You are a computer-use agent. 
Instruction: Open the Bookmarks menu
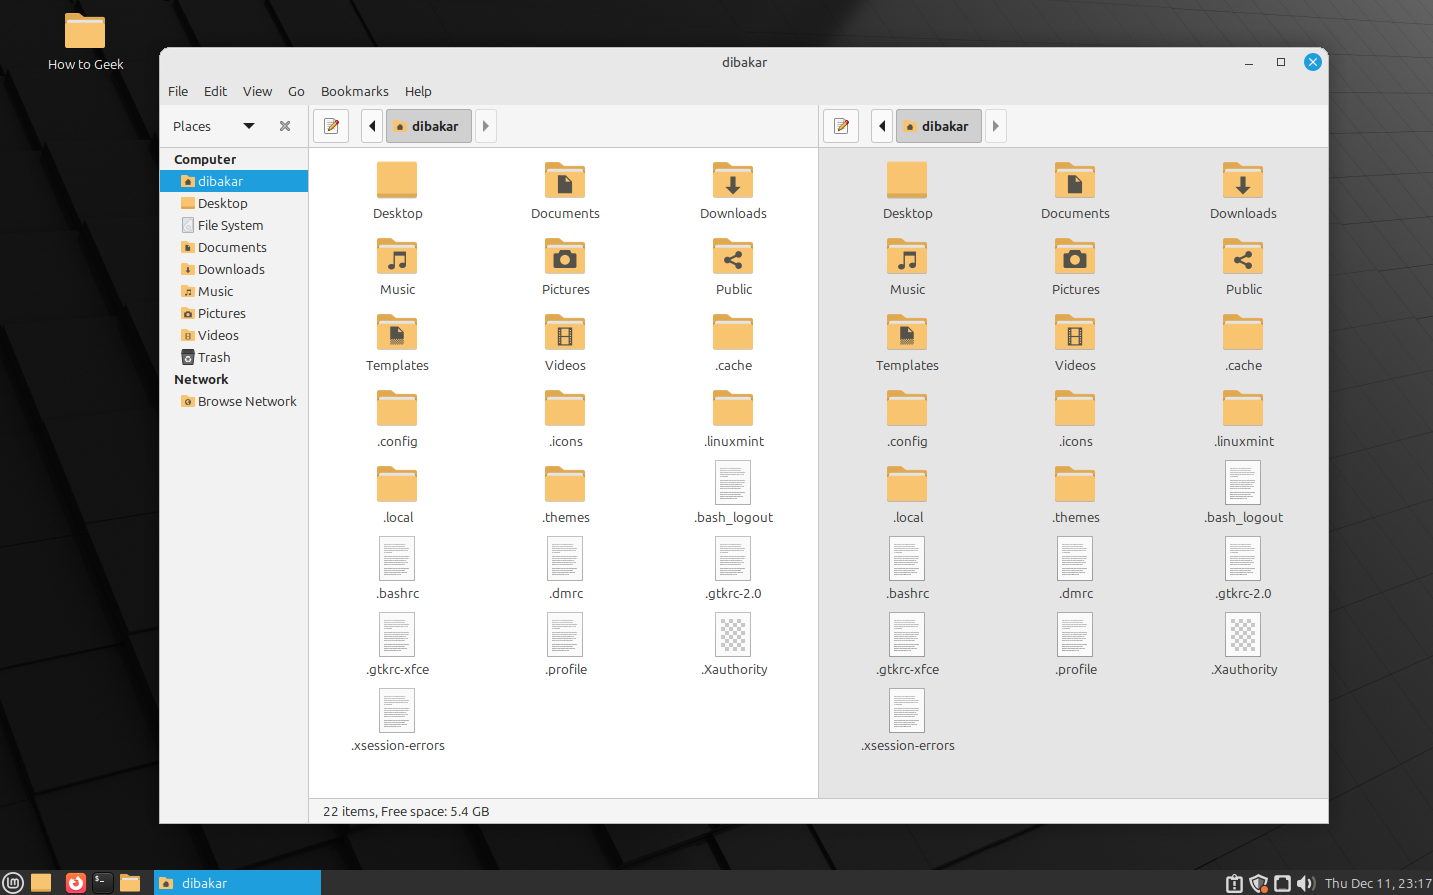(x=354, y=91)
